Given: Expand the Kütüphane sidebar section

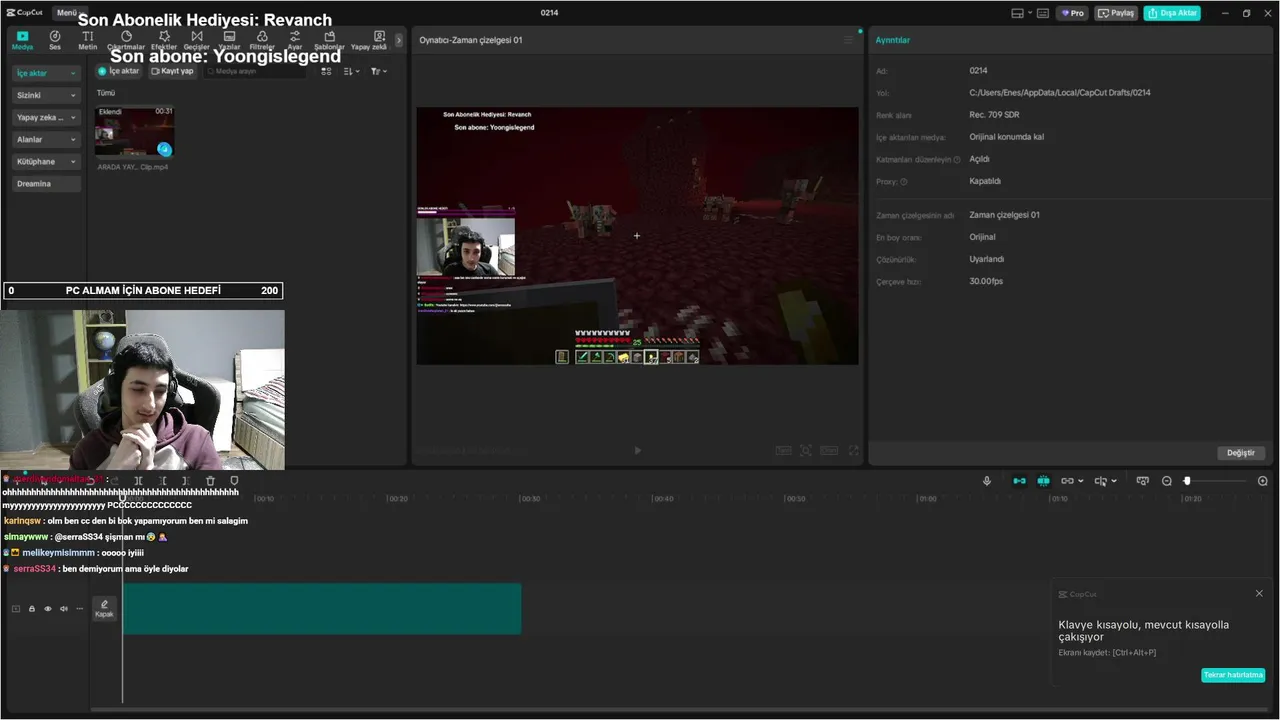Looking at the screenshot, I should click(x=46, y=161).
